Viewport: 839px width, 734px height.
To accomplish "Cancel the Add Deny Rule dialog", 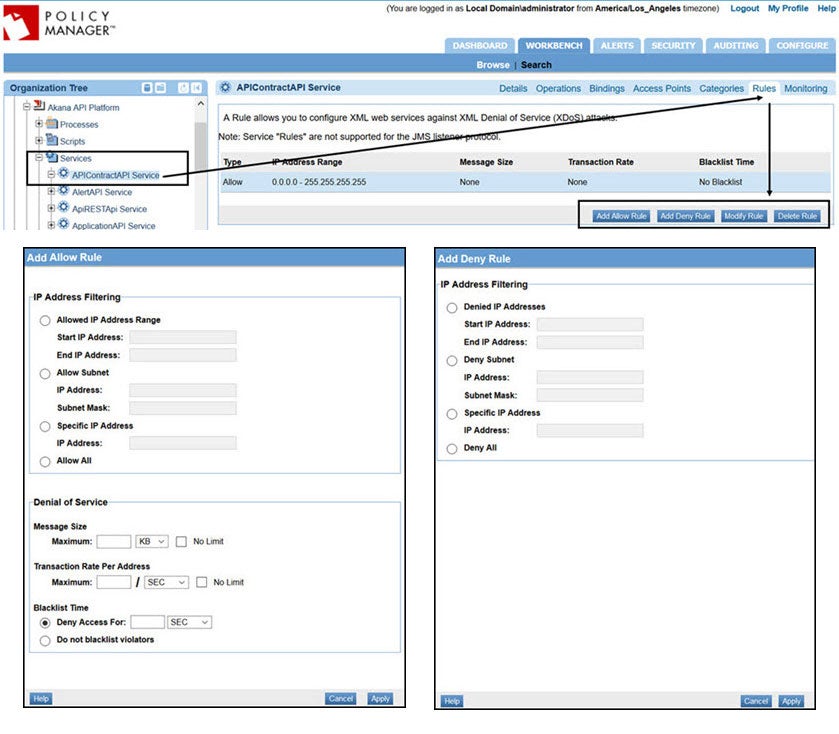I will click(x=756, y=701).
